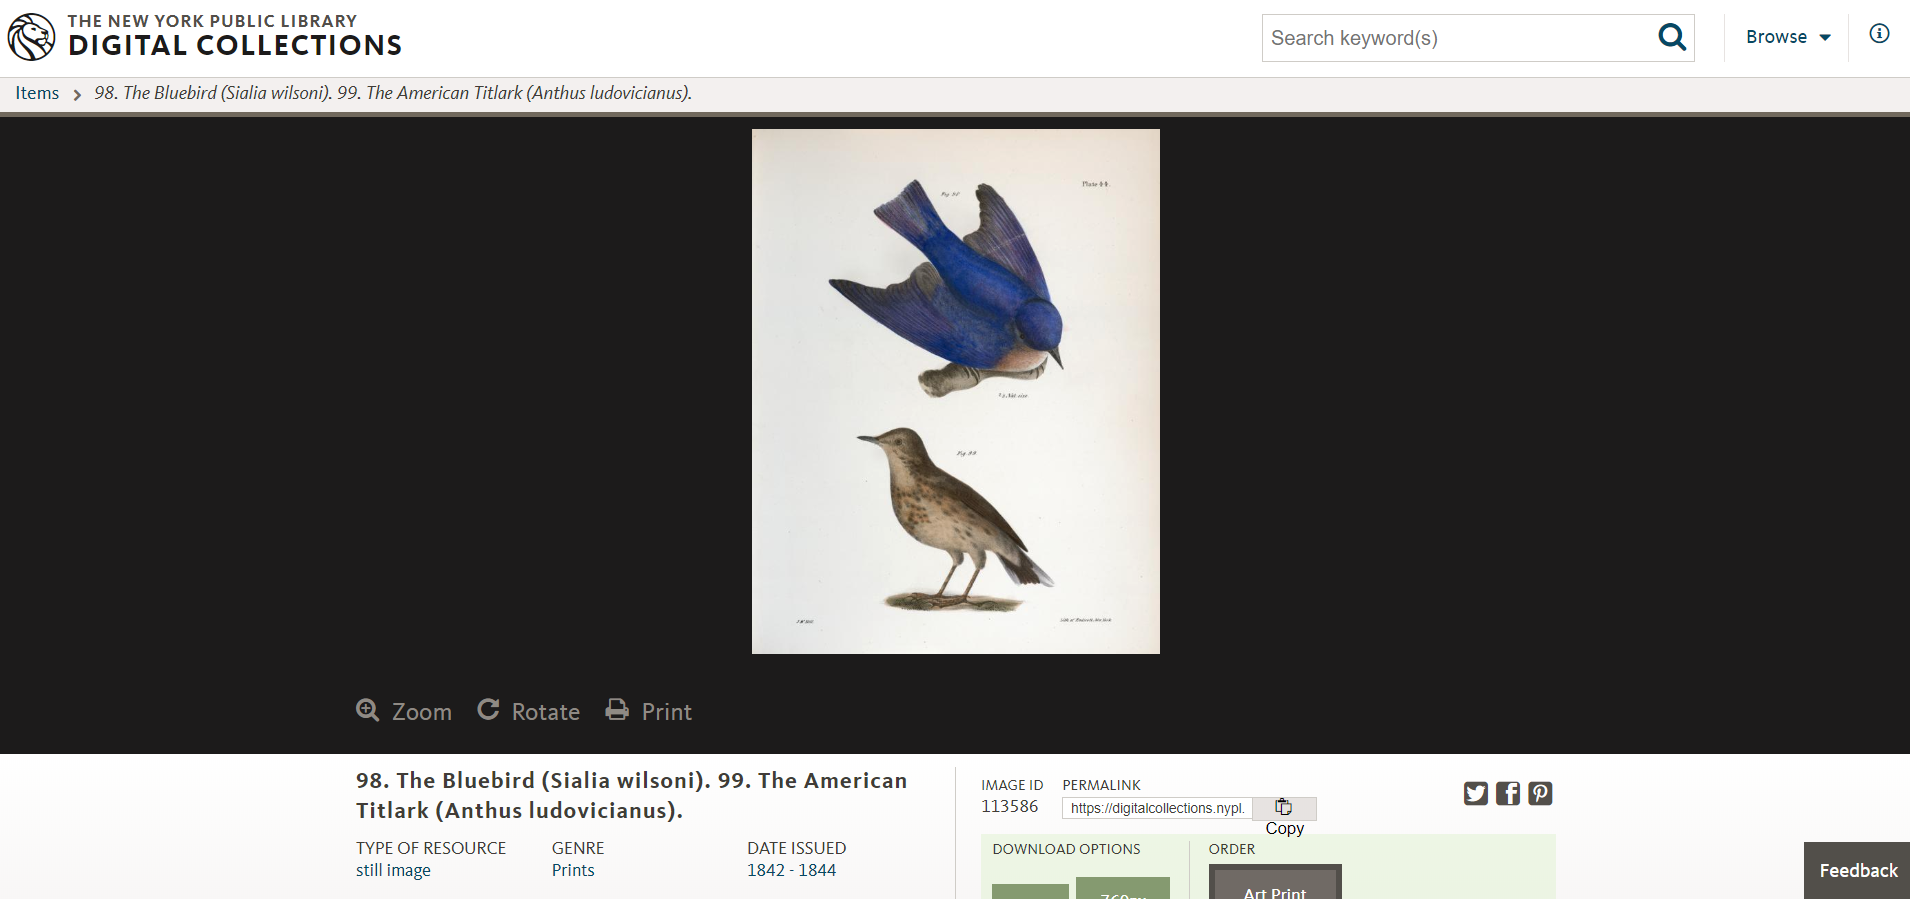Click the 'TYPE OF RESOURCE' label
Screen dimensions: 1910x899
(x=431, y=848)
